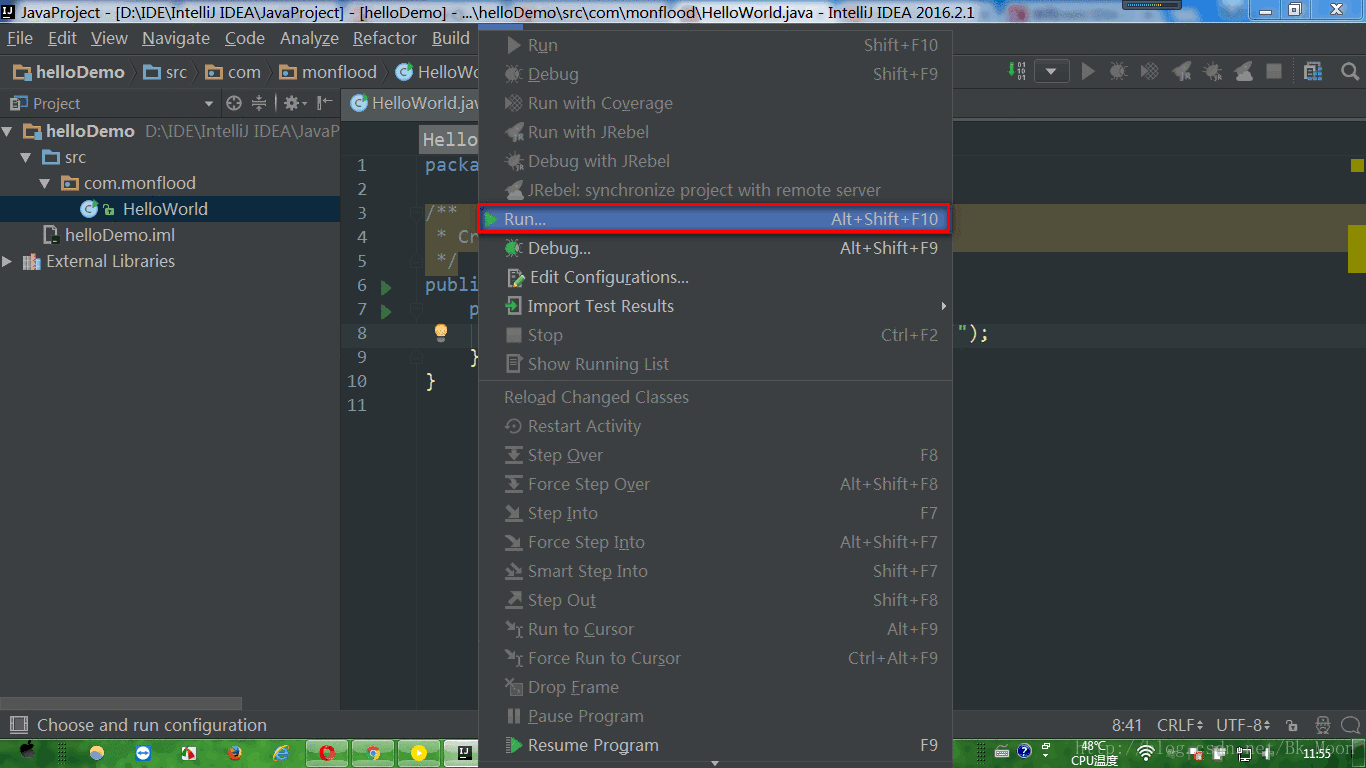Click the status bar tool windows toggle icon
This screenshot has height=768, width=1366.
17,725
